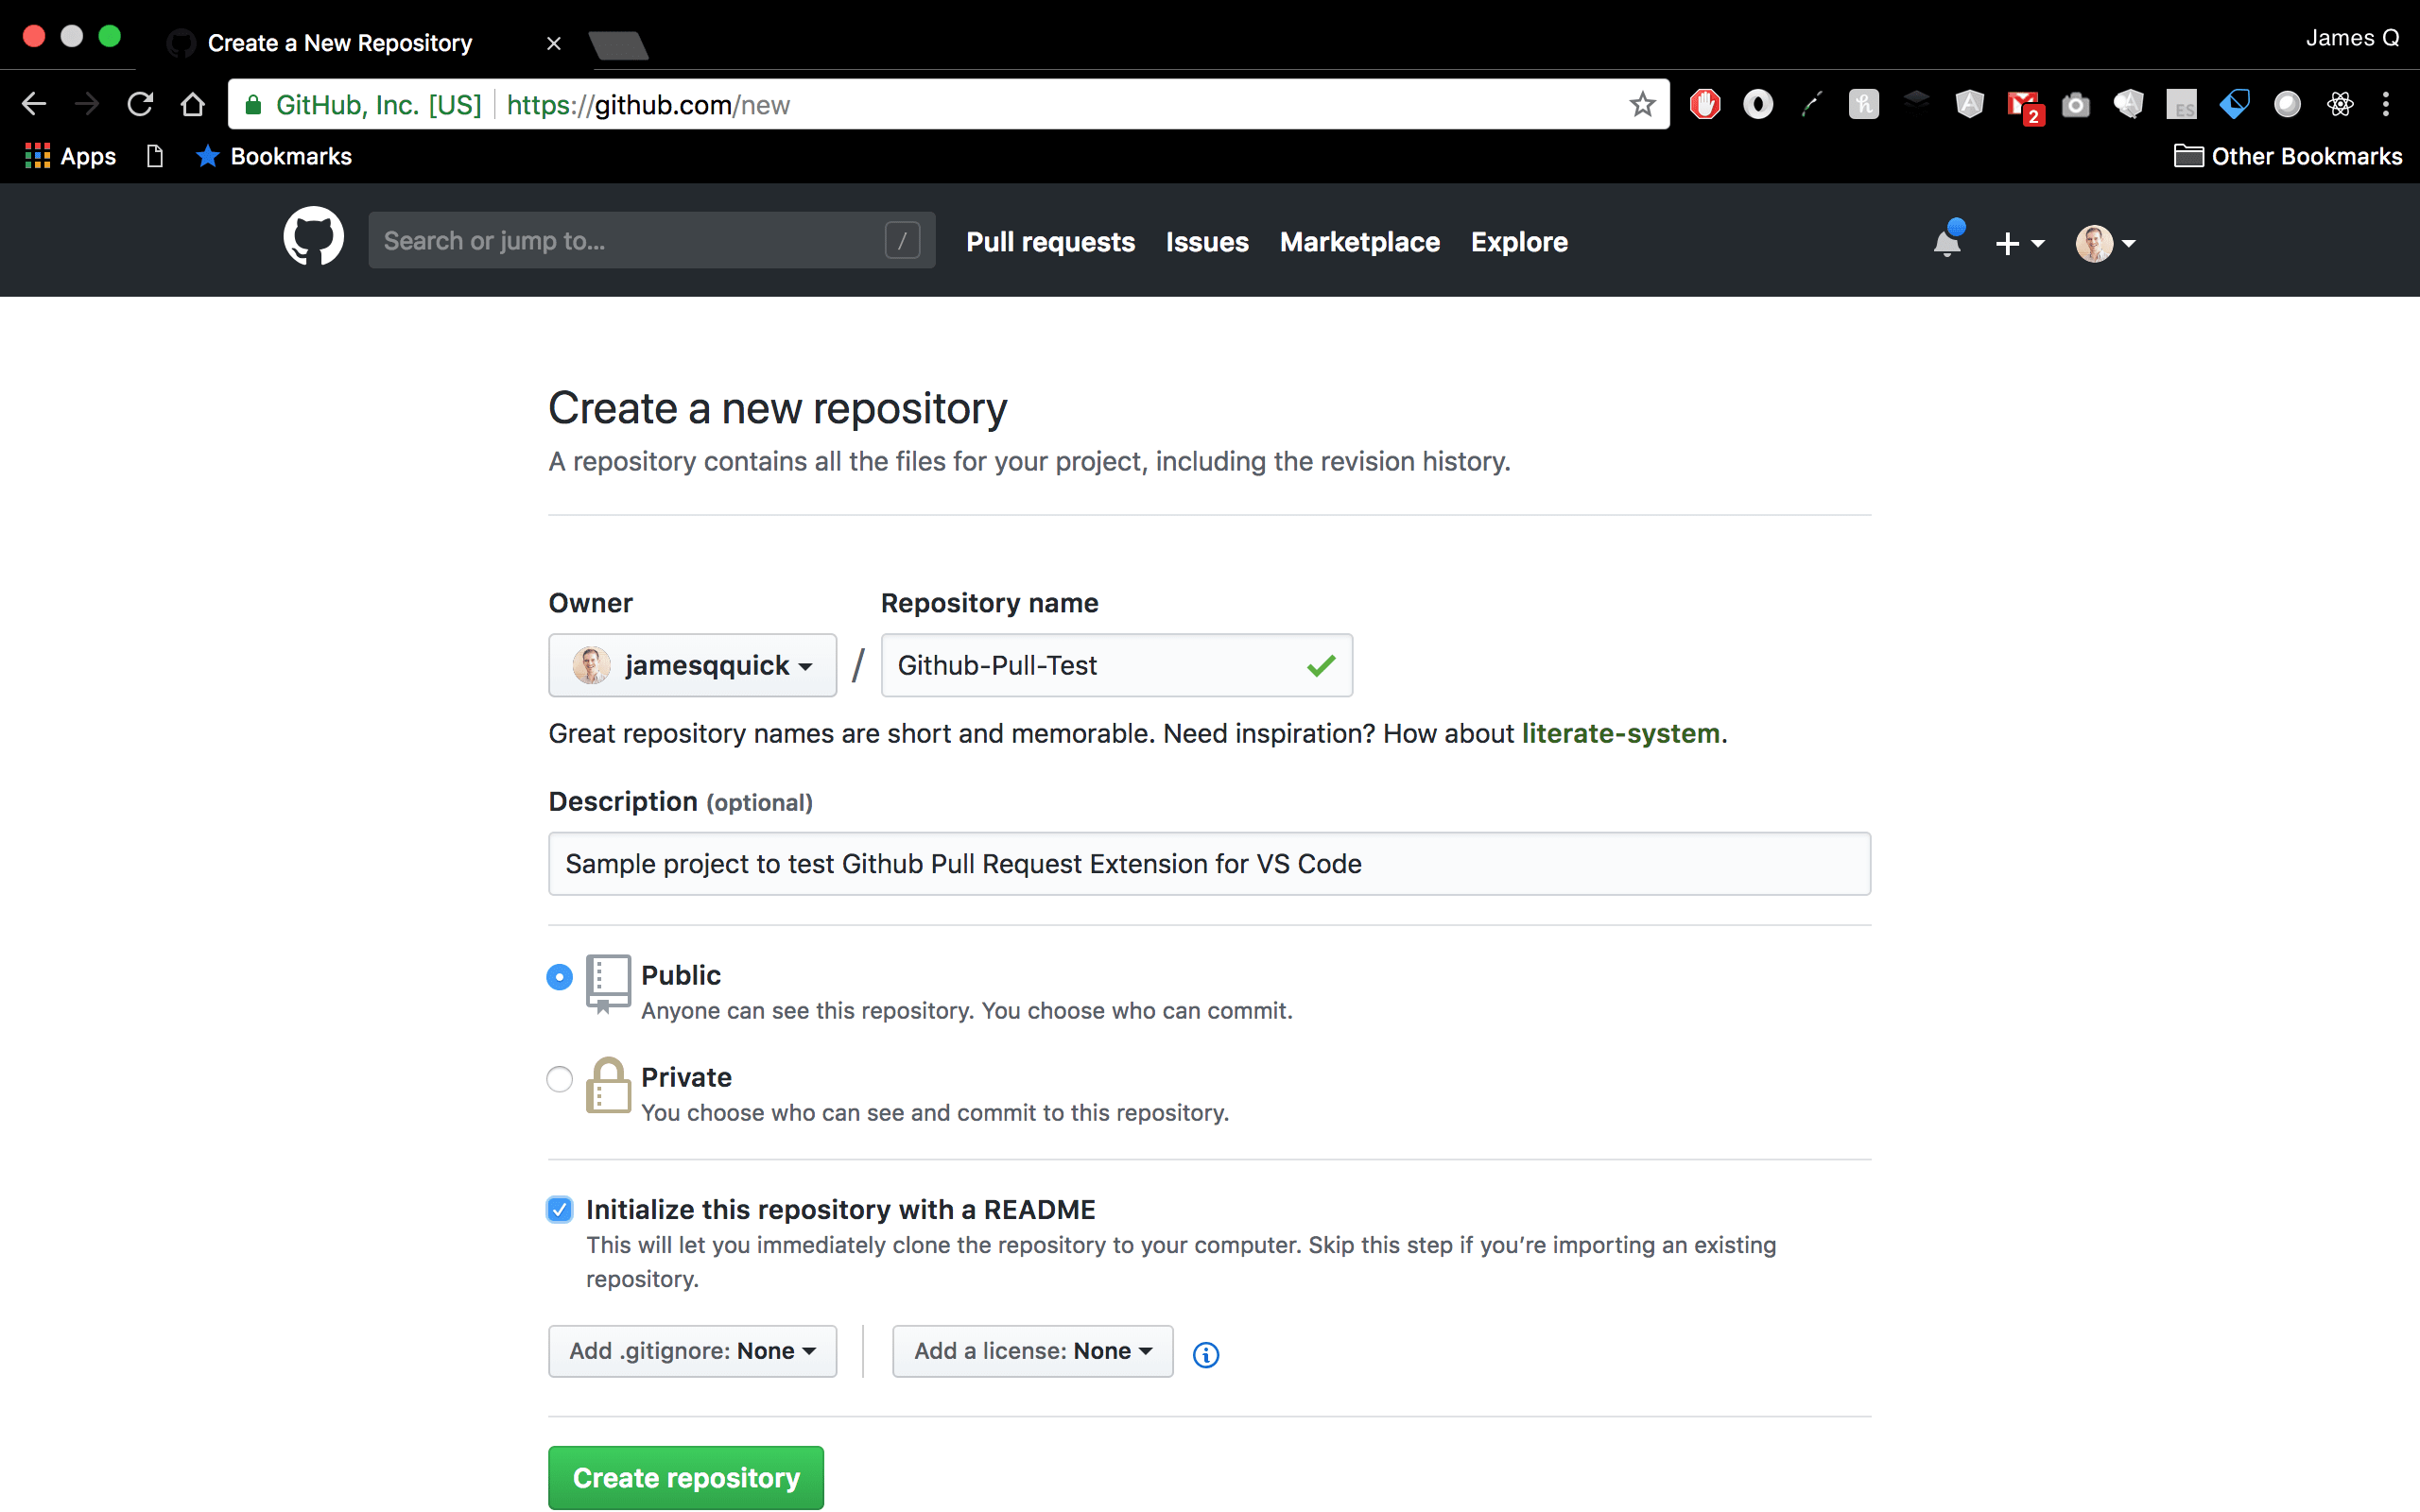
Task: Expand Add a license dropdown
Action: coord(1032,1351)
